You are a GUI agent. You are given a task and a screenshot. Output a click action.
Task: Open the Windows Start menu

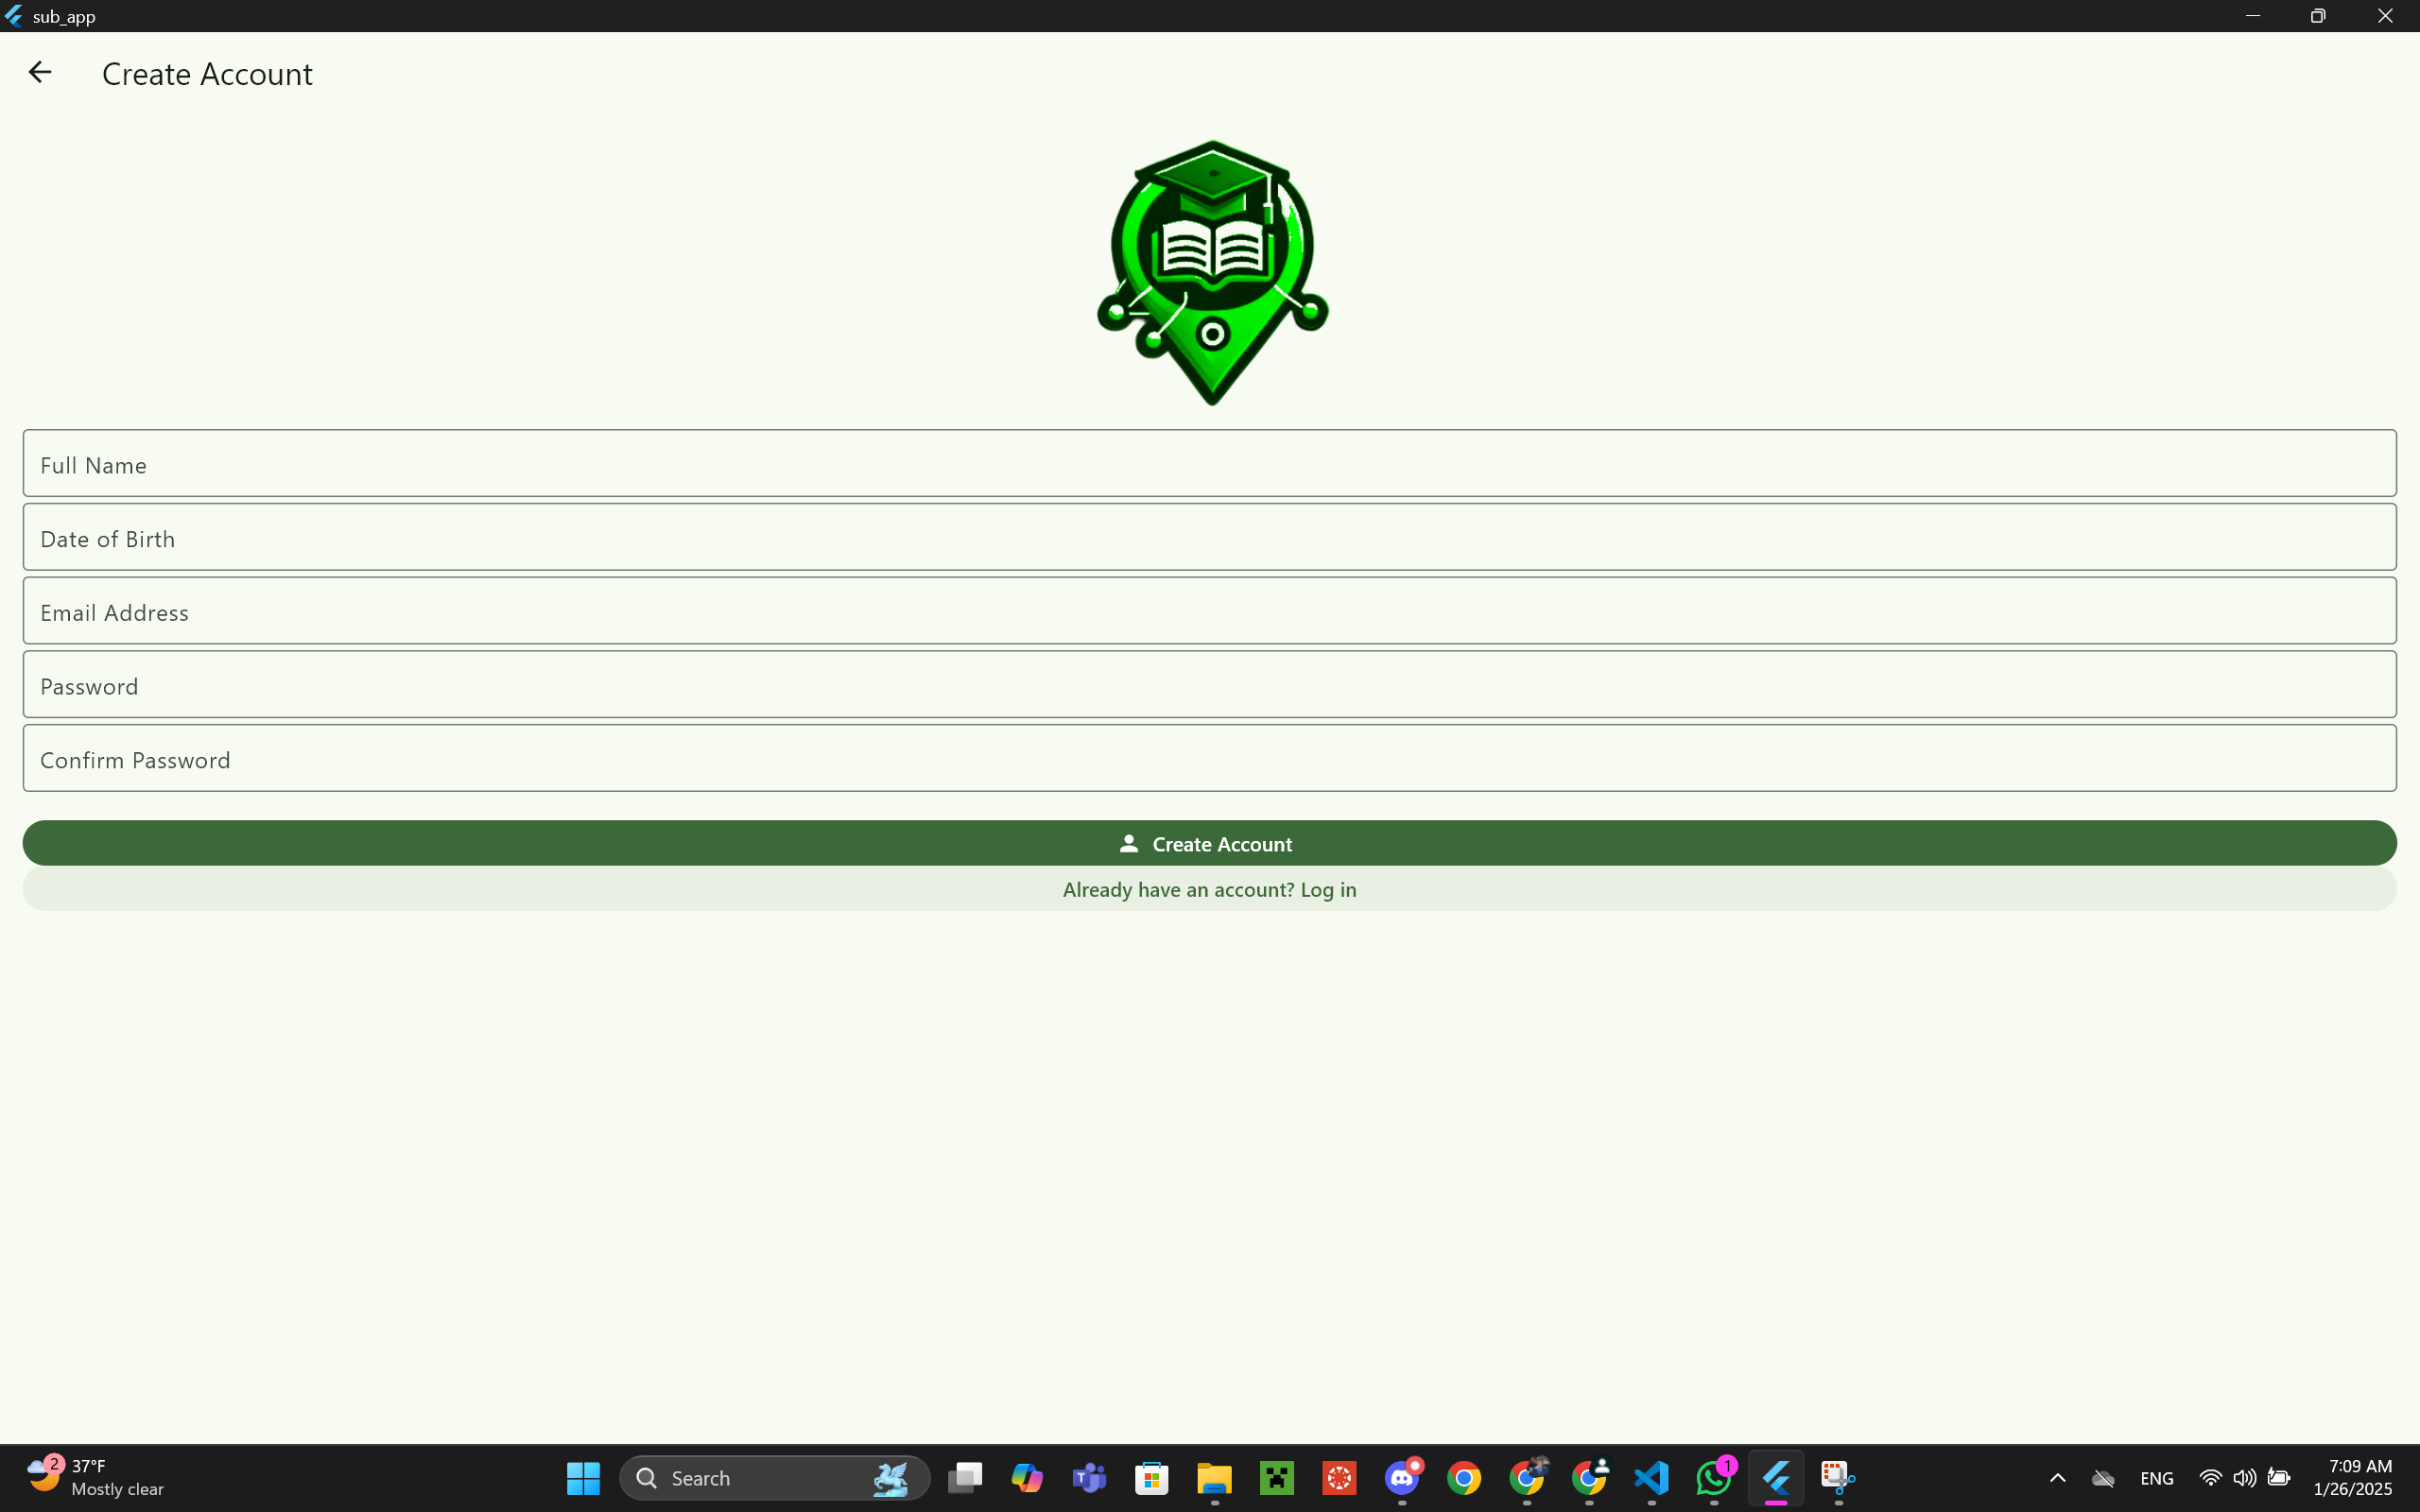pos(583,1477)
